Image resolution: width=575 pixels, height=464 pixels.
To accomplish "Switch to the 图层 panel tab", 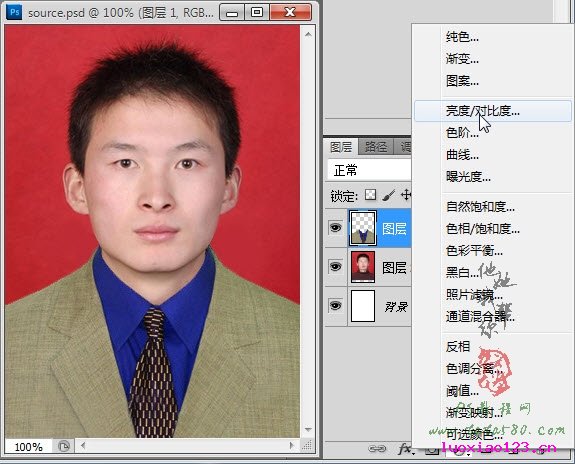I will coord(341,147).
